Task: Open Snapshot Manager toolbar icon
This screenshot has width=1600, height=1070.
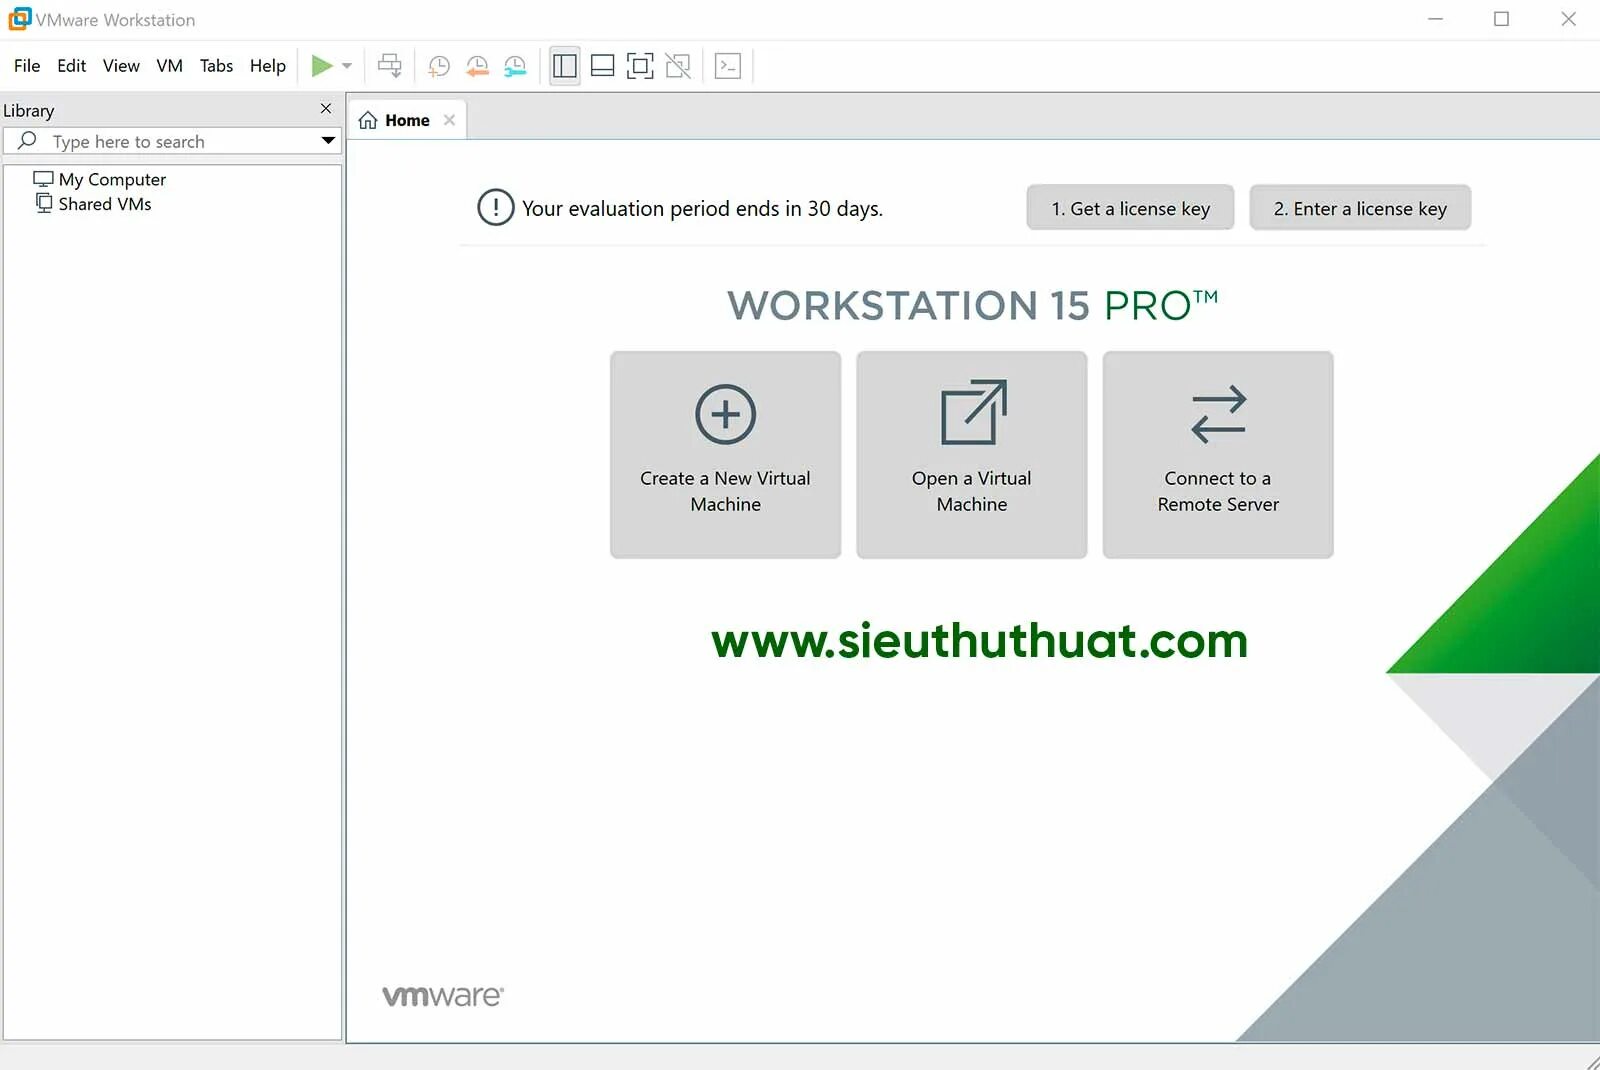Action: (x=515, y=66)
